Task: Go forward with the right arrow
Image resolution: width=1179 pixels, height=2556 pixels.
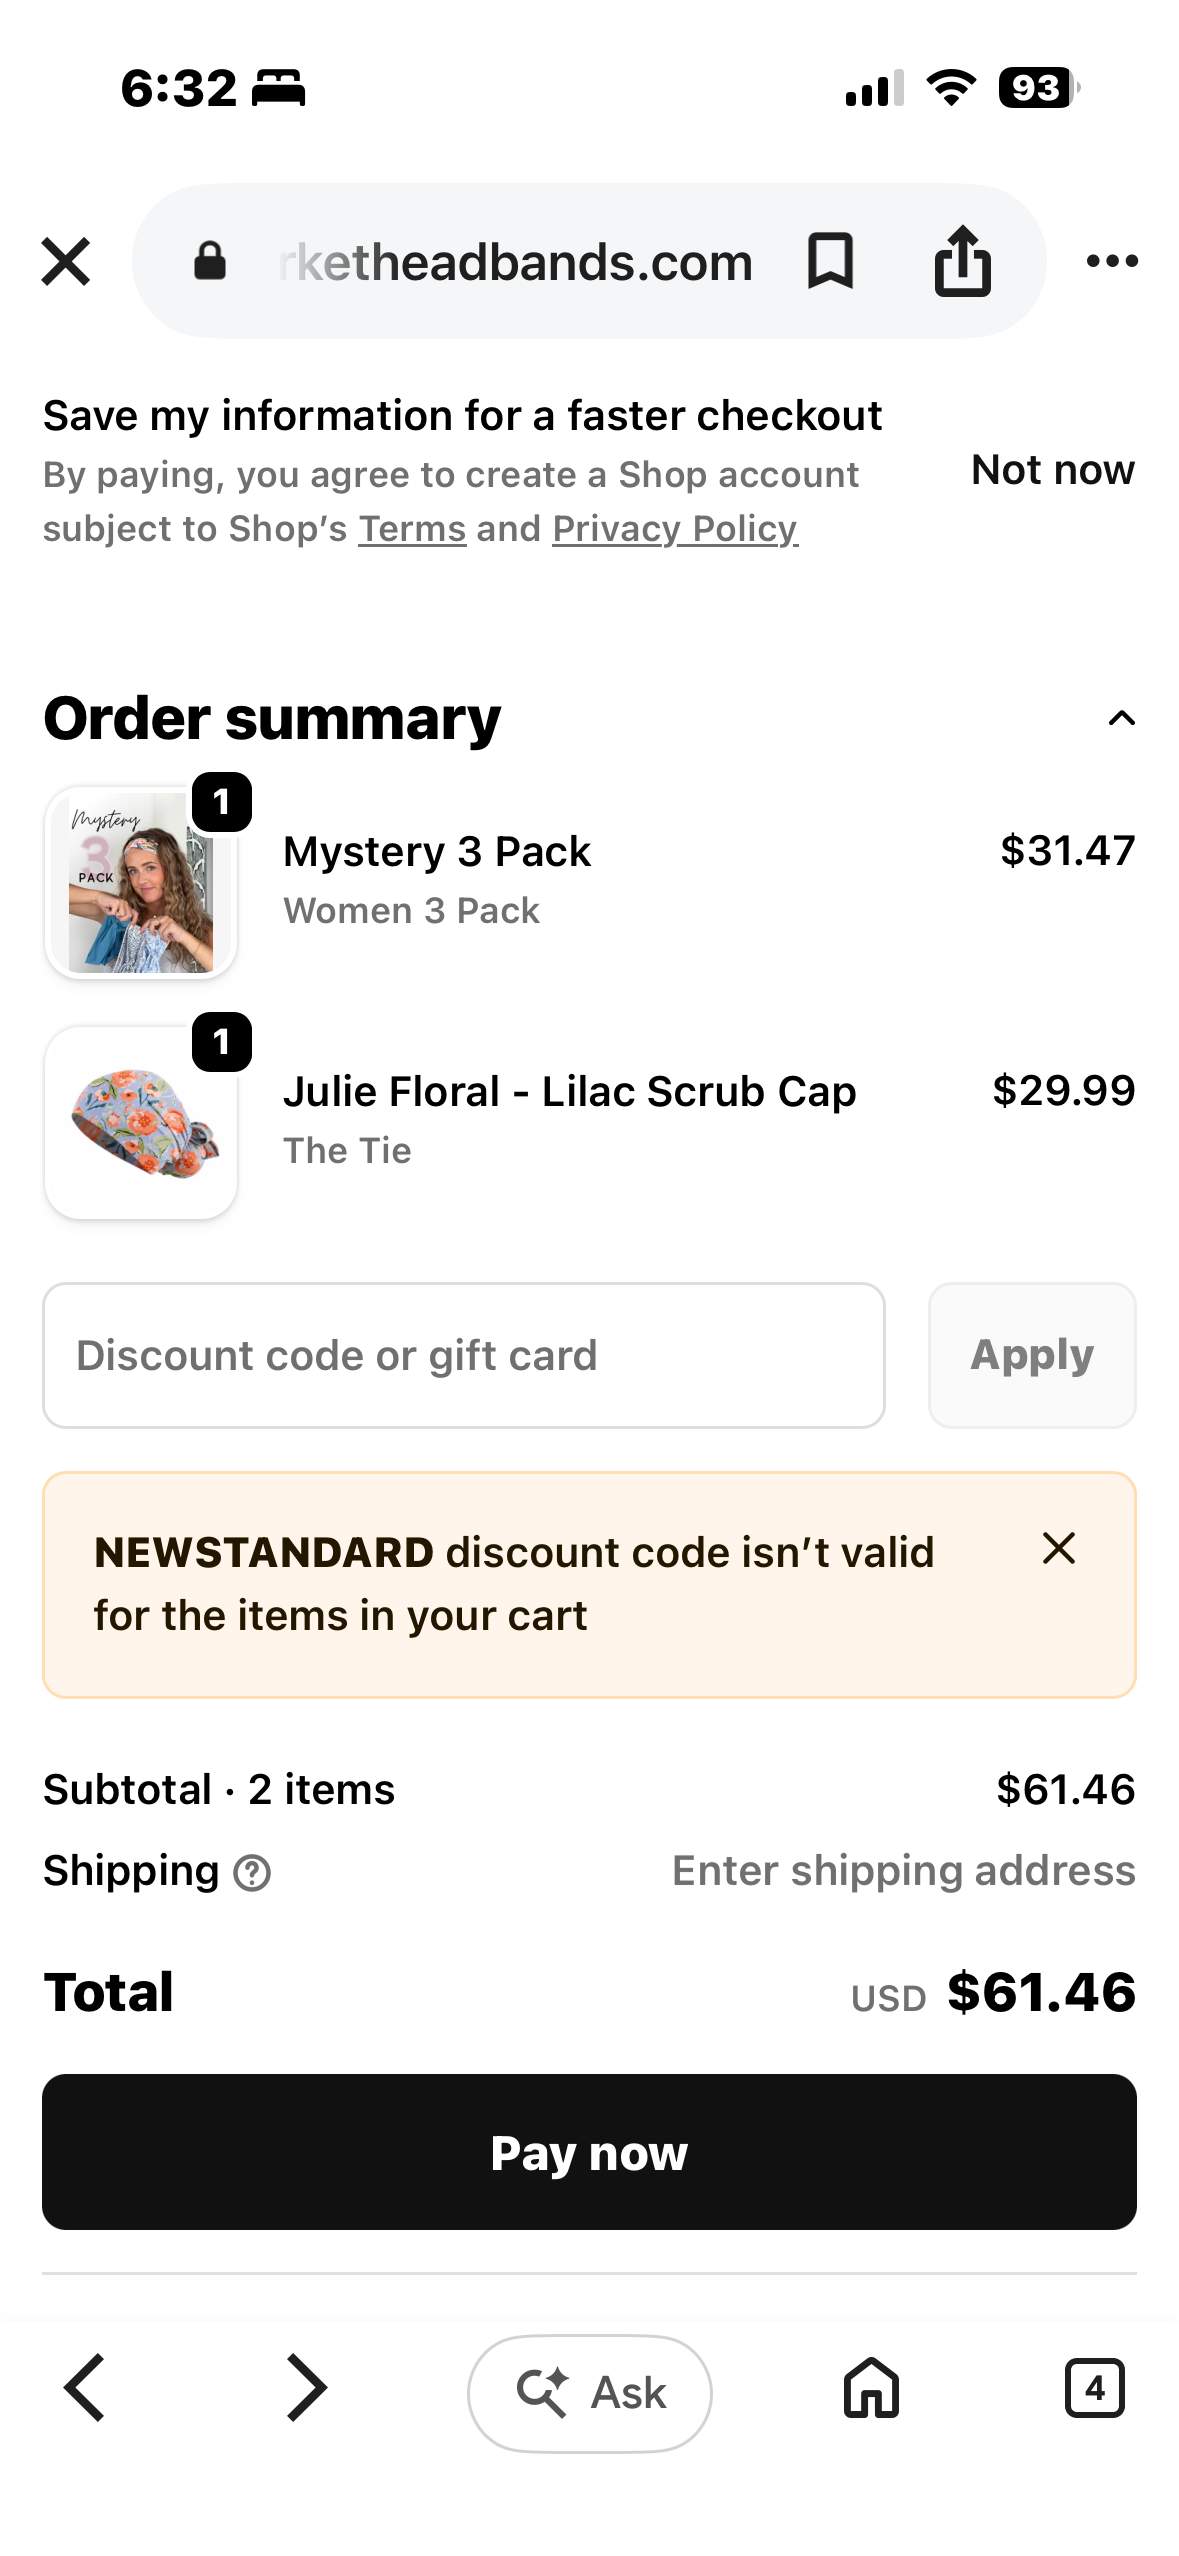Action: coord(305,2388)
